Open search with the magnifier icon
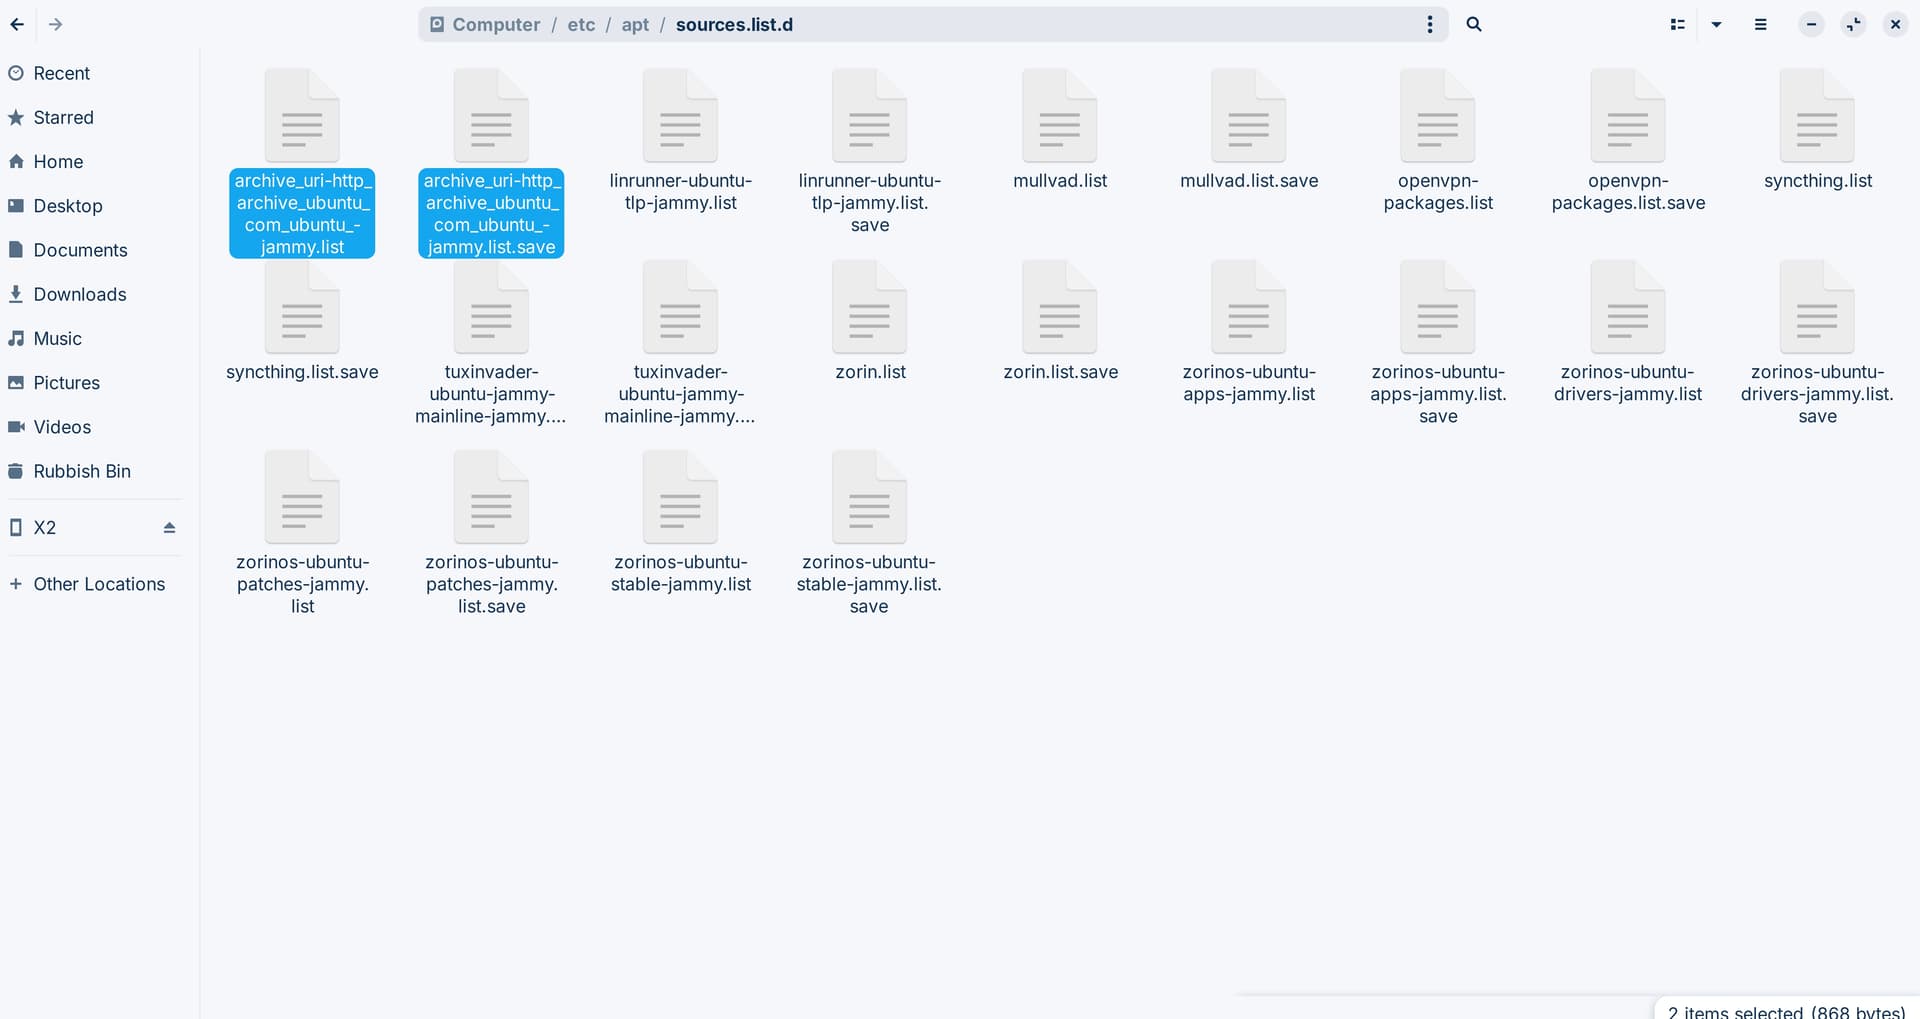 pos(1474,24)
